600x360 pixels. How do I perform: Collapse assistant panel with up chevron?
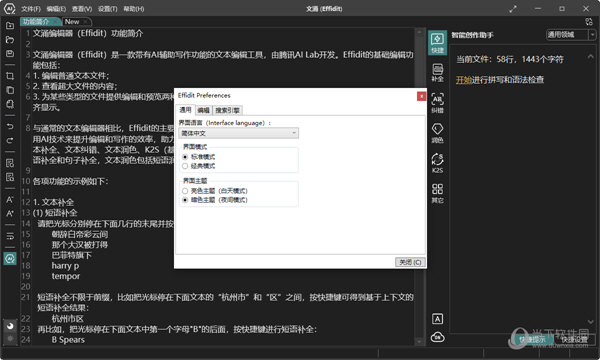coord(590,56)
